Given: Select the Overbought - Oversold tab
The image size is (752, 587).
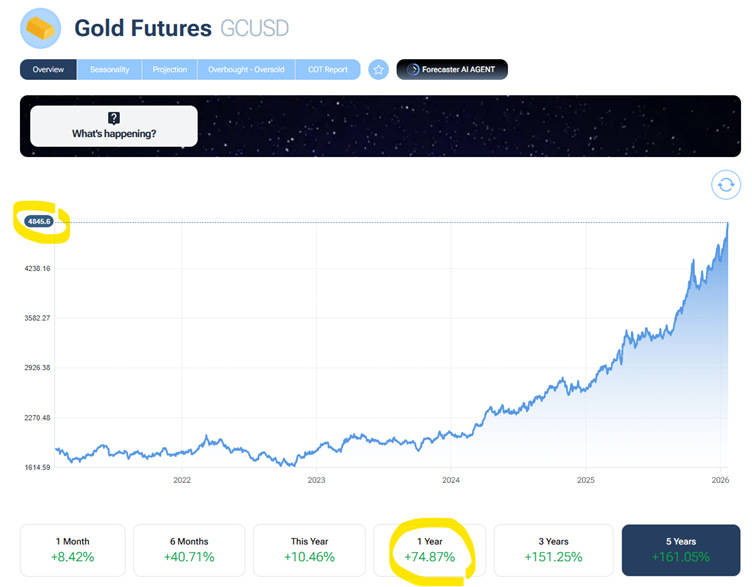Looking at the screenshot, I should [x=246, y=70].
